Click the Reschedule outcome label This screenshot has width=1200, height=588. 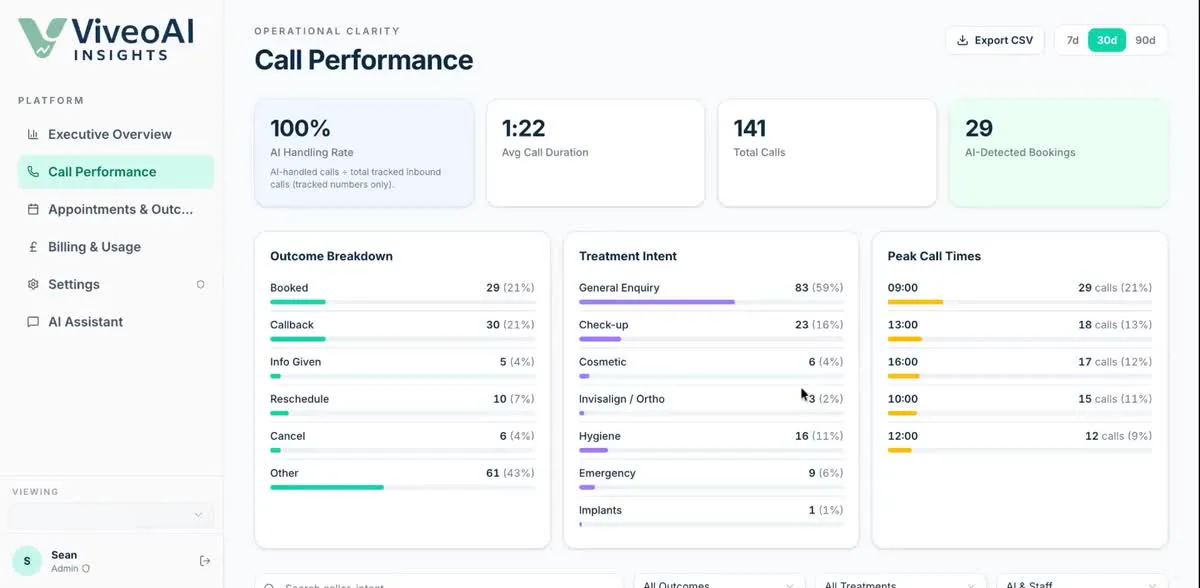[299, 399]
